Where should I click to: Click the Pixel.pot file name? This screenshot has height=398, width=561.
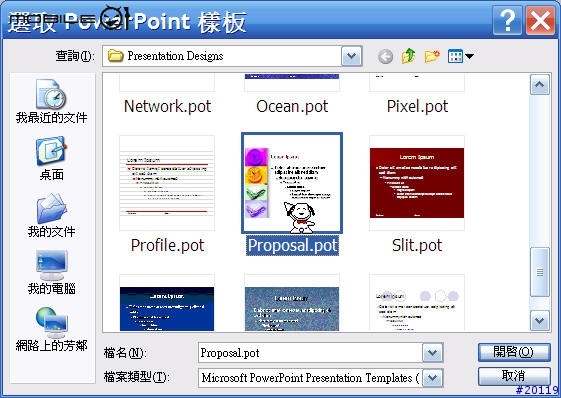coord(417,106)
